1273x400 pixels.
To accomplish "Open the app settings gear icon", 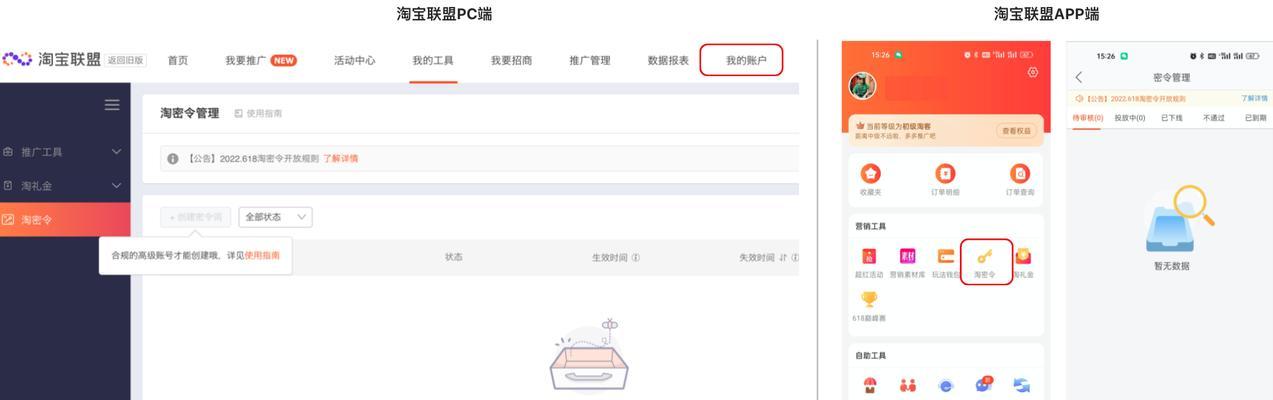I will point(1033,72).
